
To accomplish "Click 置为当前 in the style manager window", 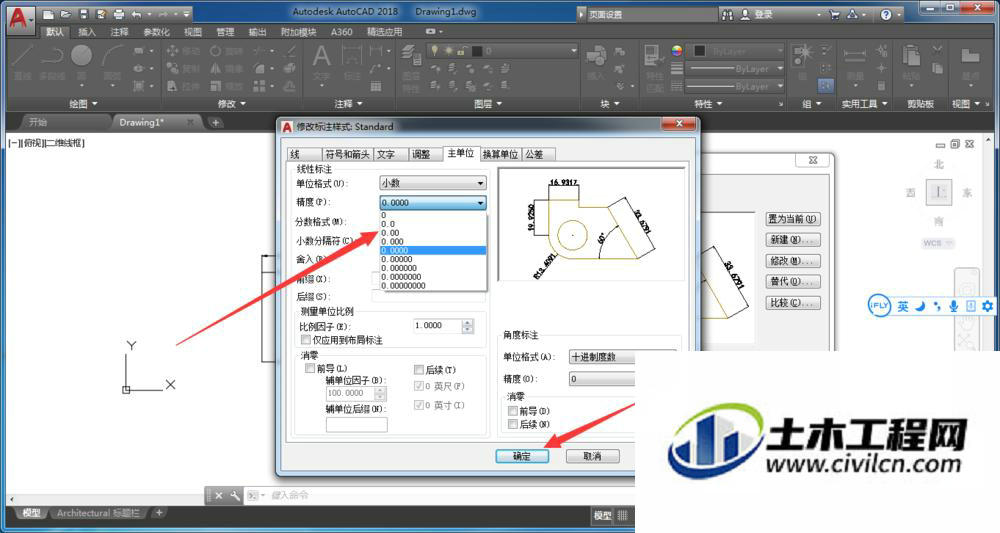I will tap(792, 219).
